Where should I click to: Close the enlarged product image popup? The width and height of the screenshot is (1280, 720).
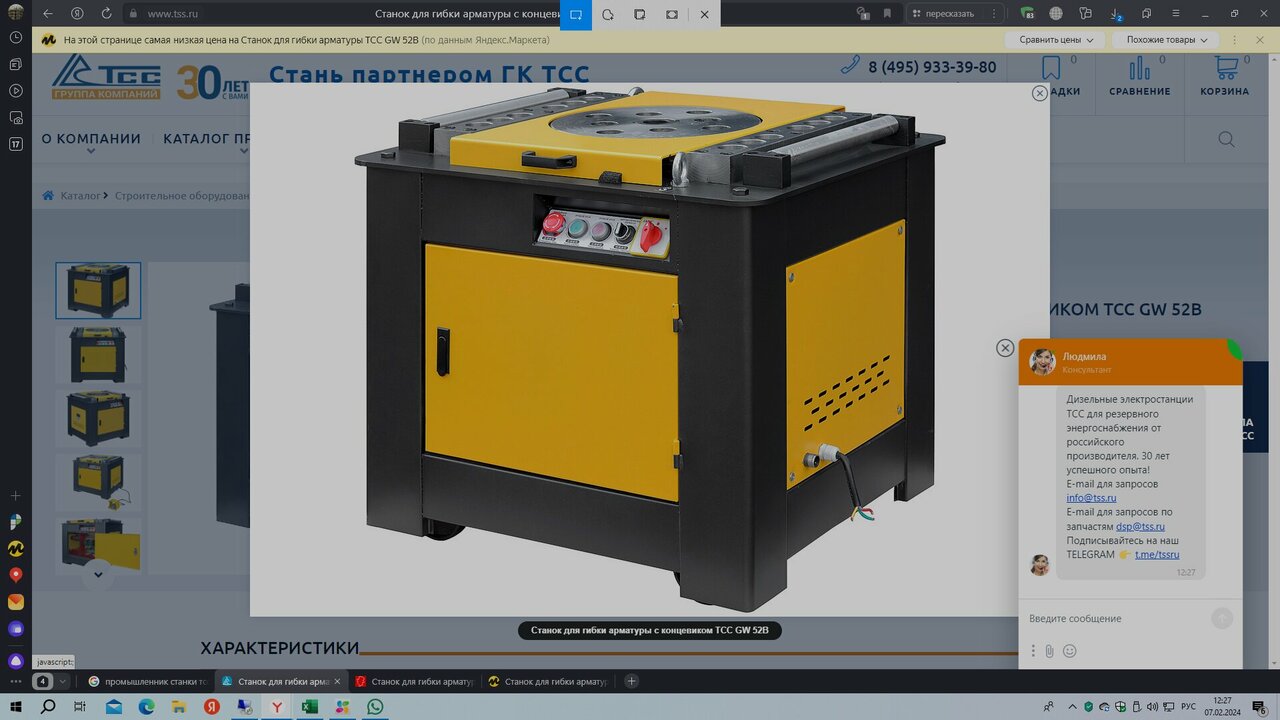pyautogui.click(x=1040, y=93)
